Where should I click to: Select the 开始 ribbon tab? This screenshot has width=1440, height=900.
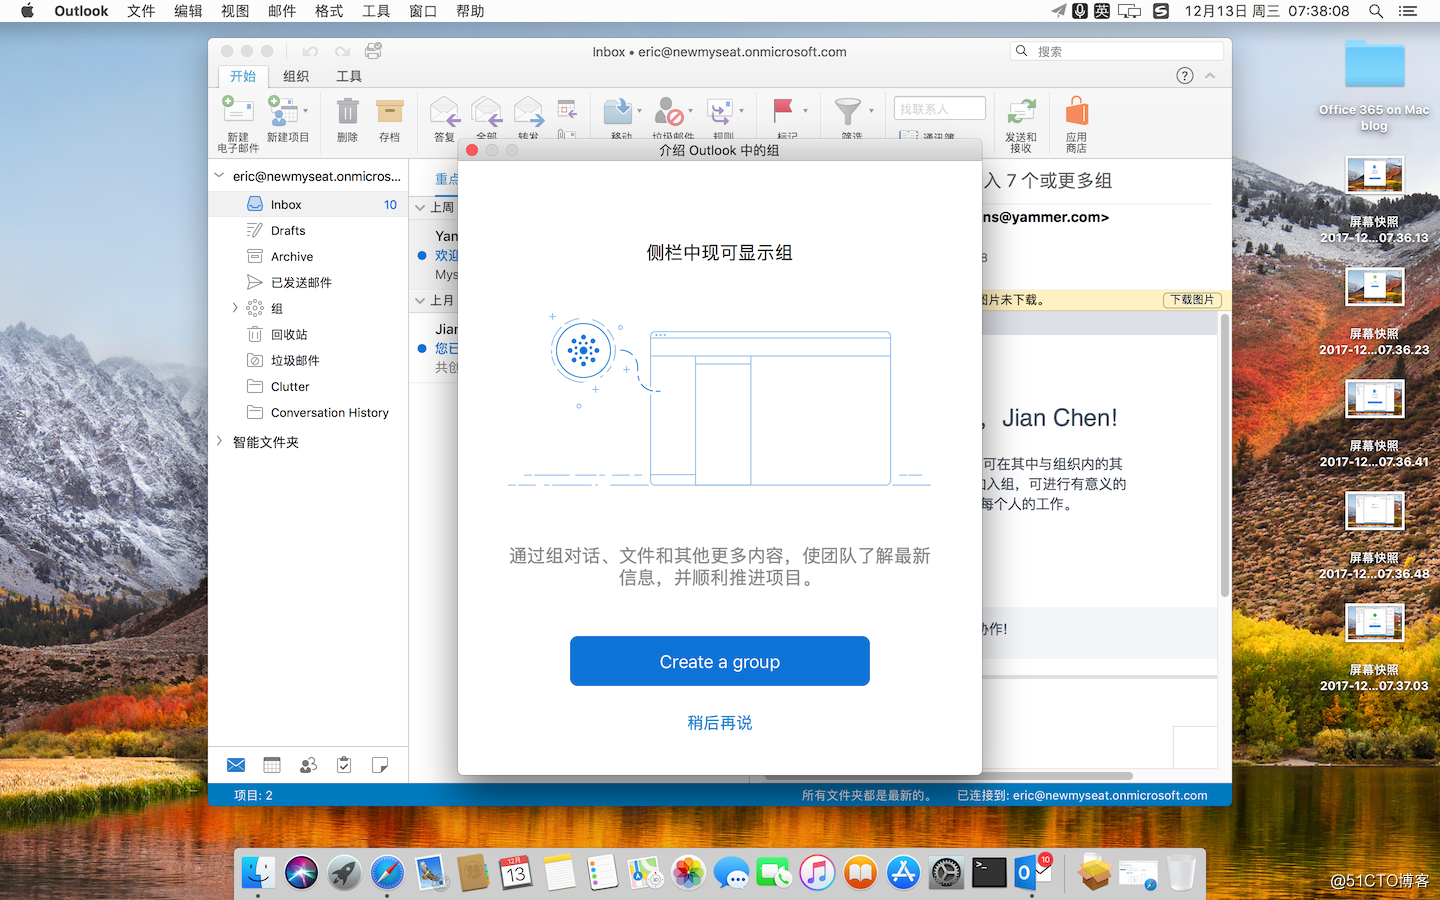point(243,76)
